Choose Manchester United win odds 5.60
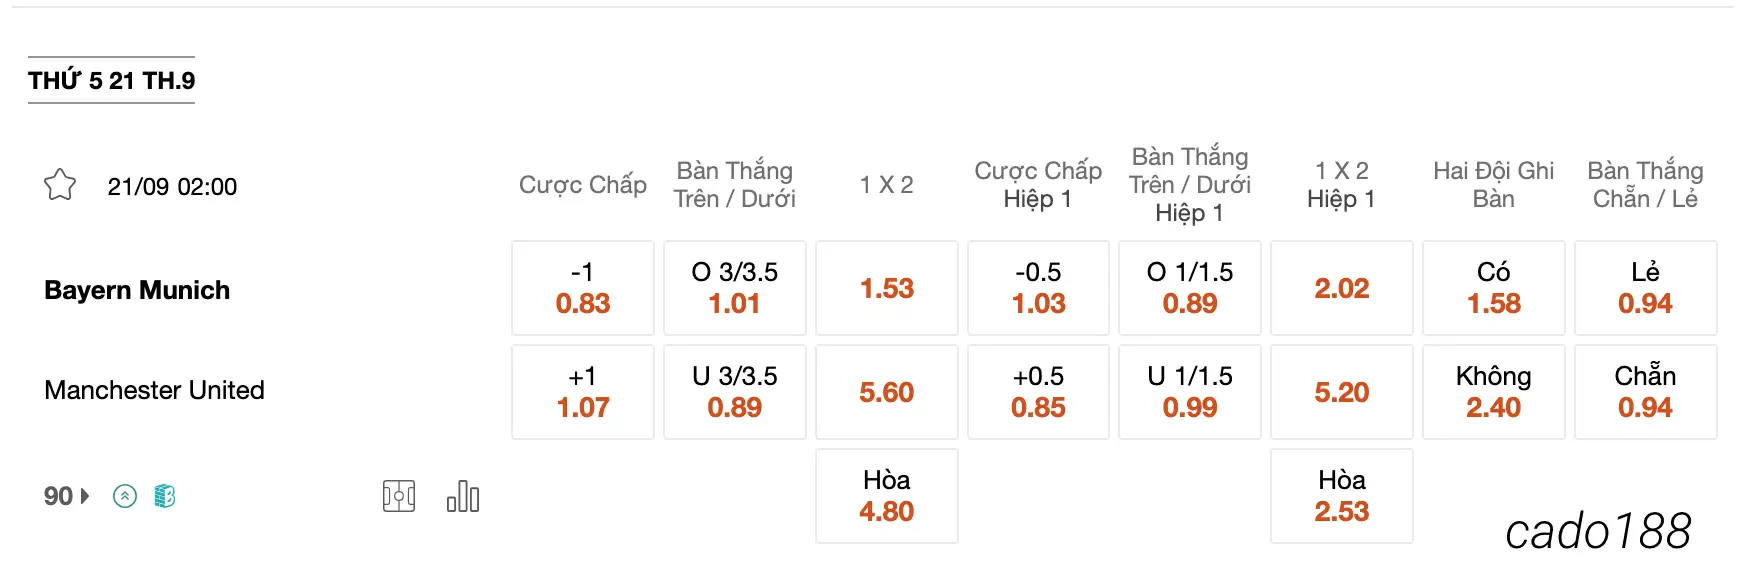Screen dimensions: 1760x572 click(x=887, y=392)
